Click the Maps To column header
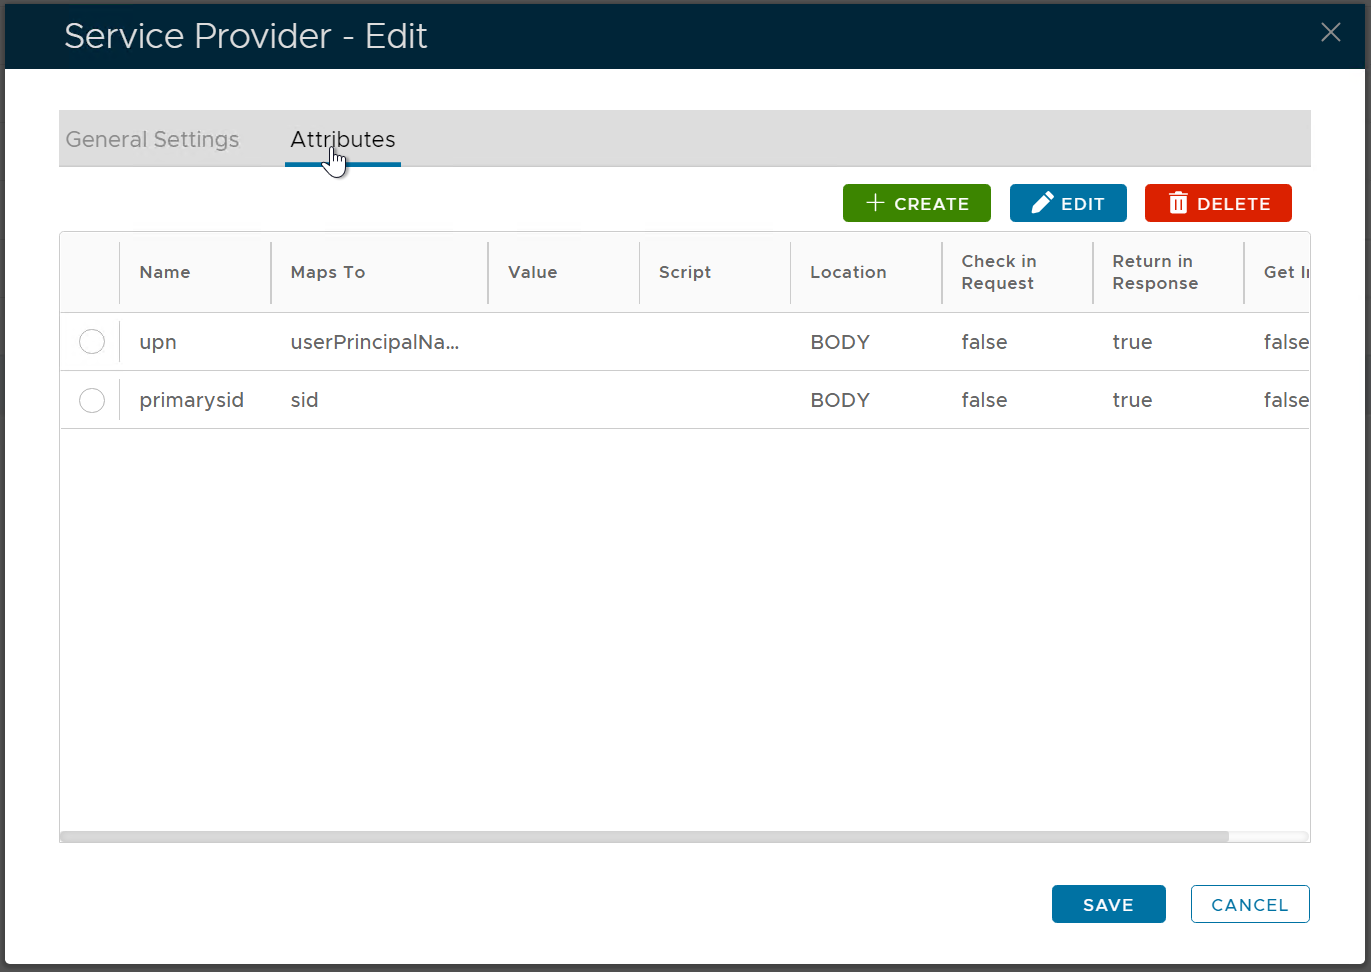The width and height of the screenshot is (1371, 972). point(328,272)
